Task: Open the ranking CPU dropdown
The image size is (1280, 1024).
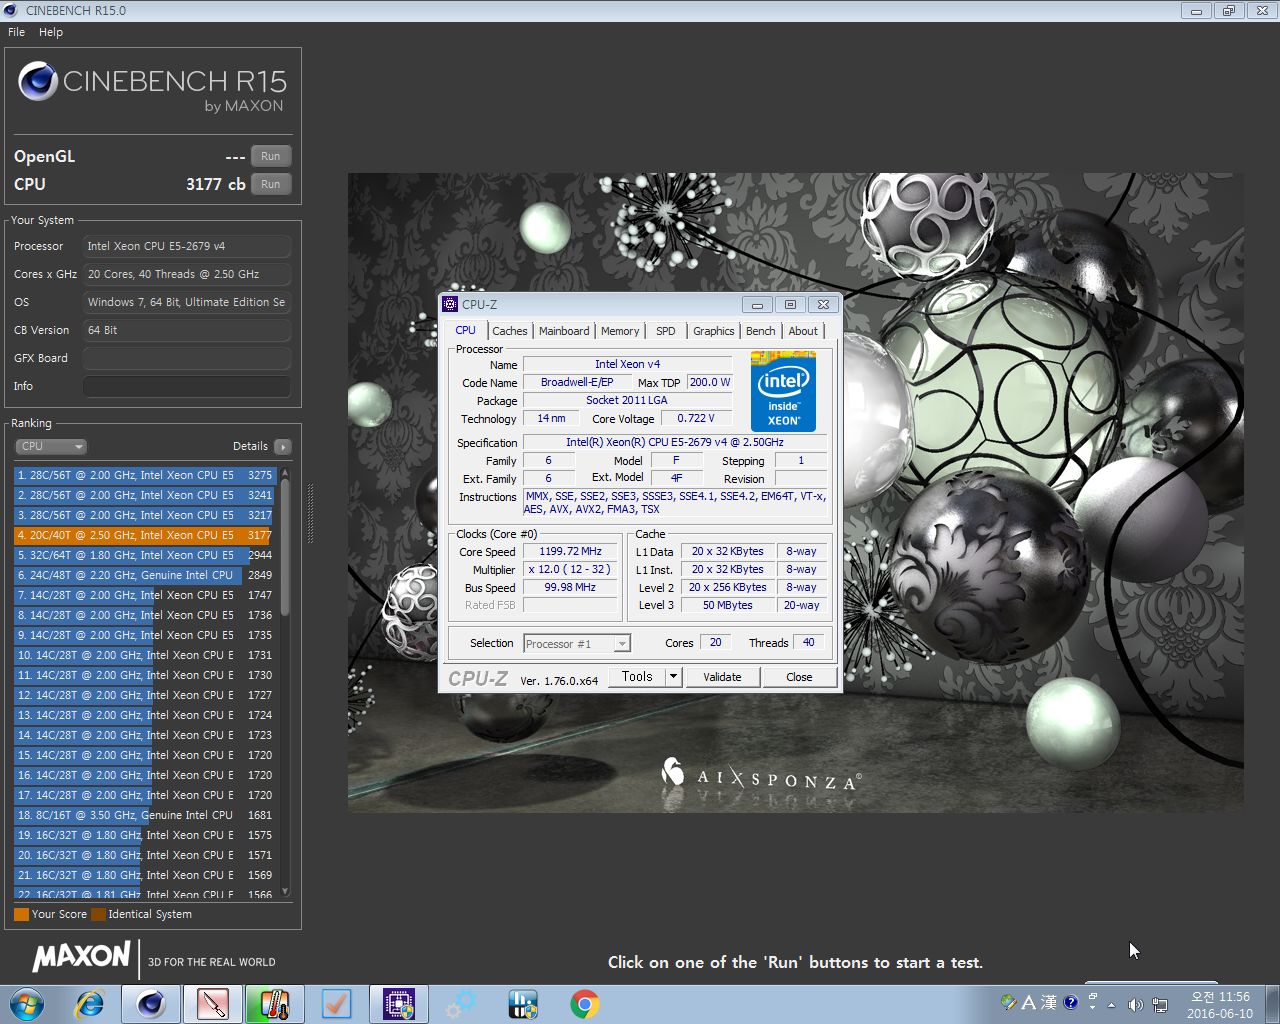Action: (x=51, y=446)
